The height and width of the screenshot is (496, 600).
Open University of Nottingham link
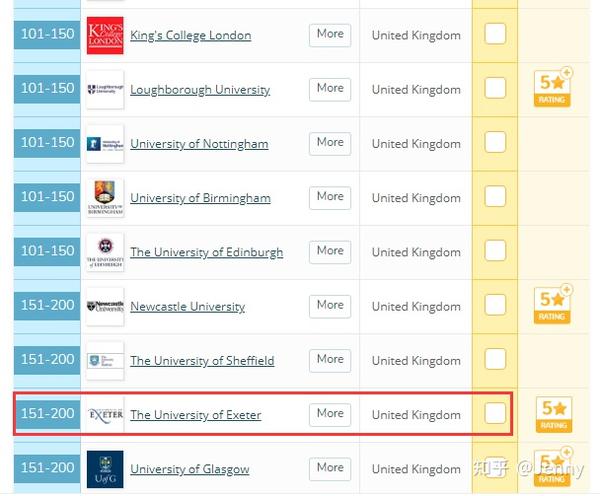199,144
